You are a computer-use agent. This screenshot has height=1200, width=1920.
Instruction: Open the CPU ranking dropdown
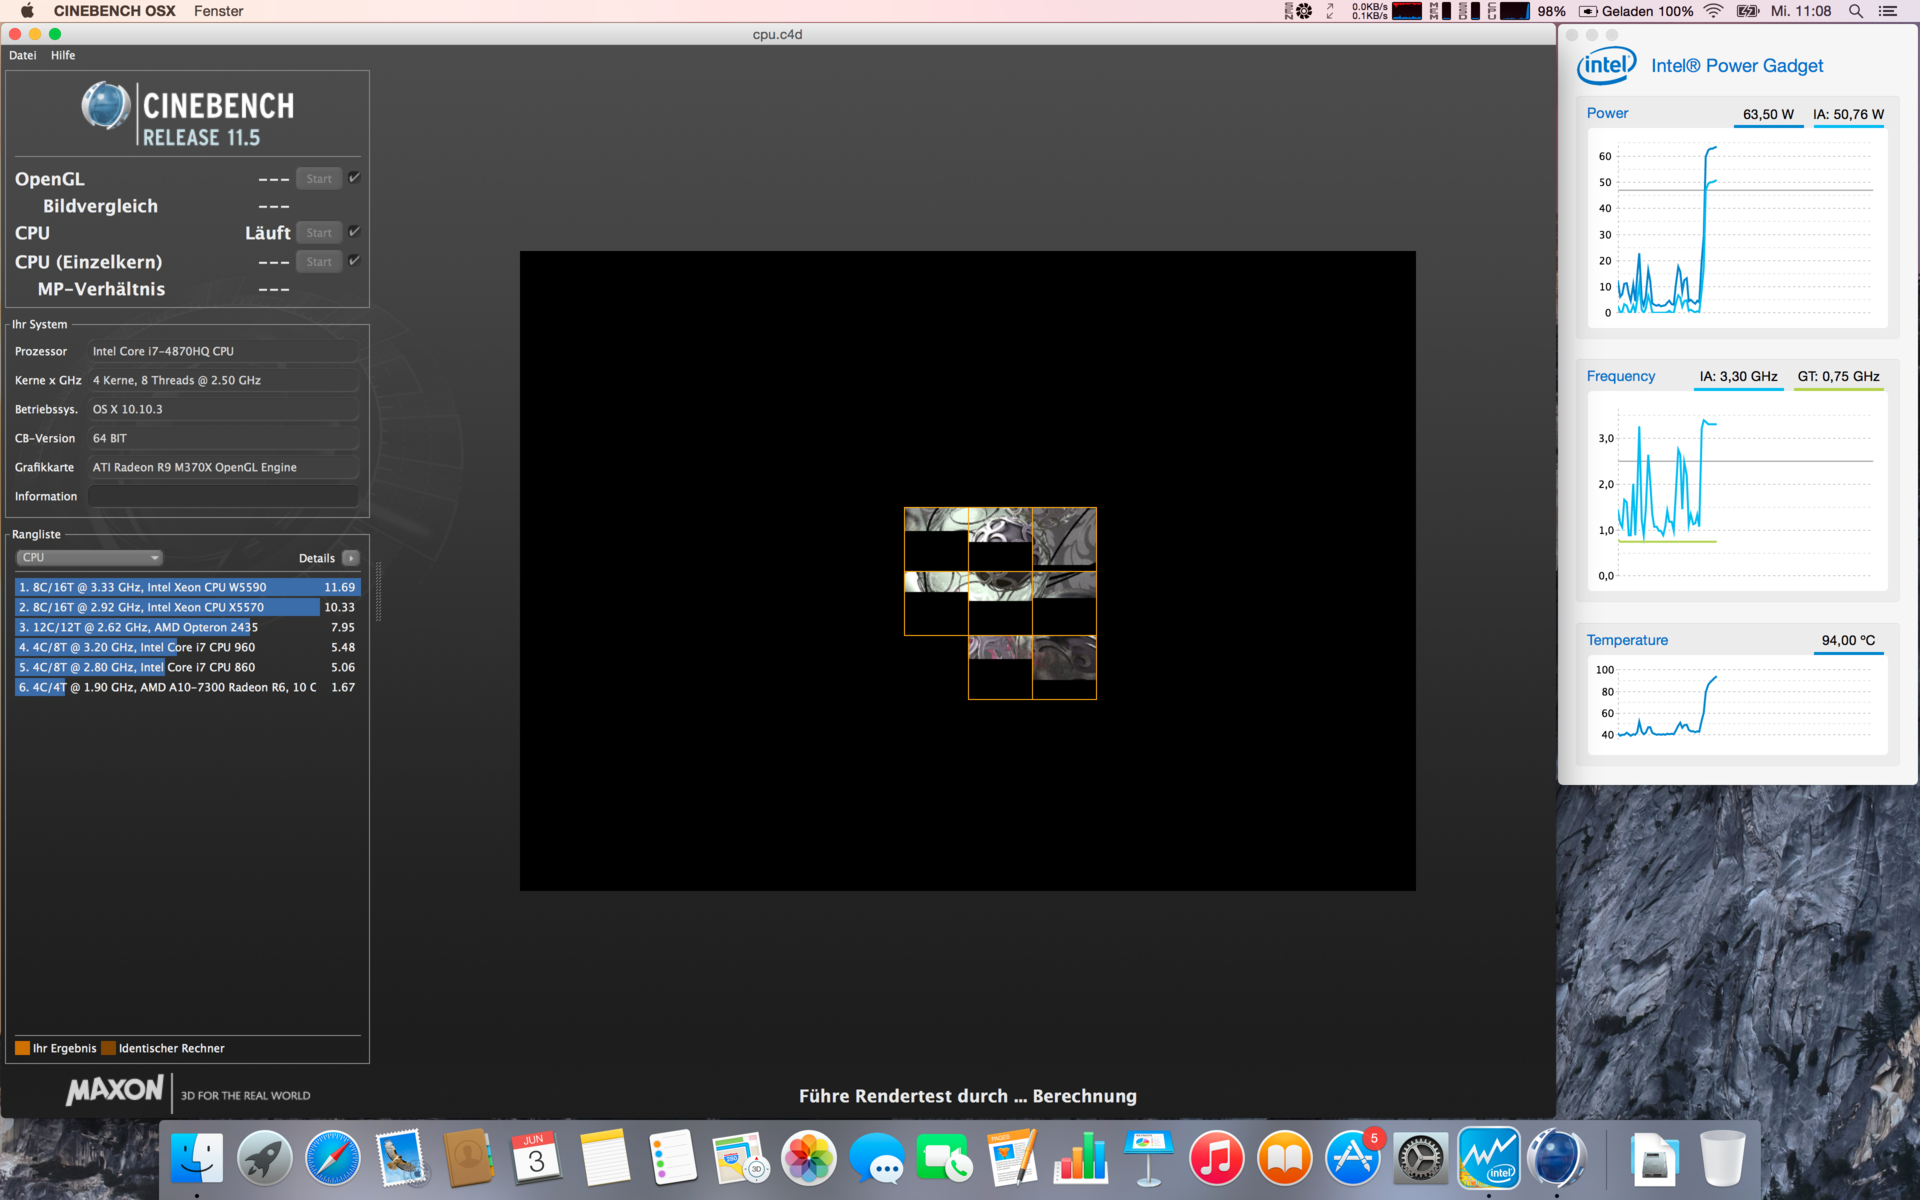(89, 558)
